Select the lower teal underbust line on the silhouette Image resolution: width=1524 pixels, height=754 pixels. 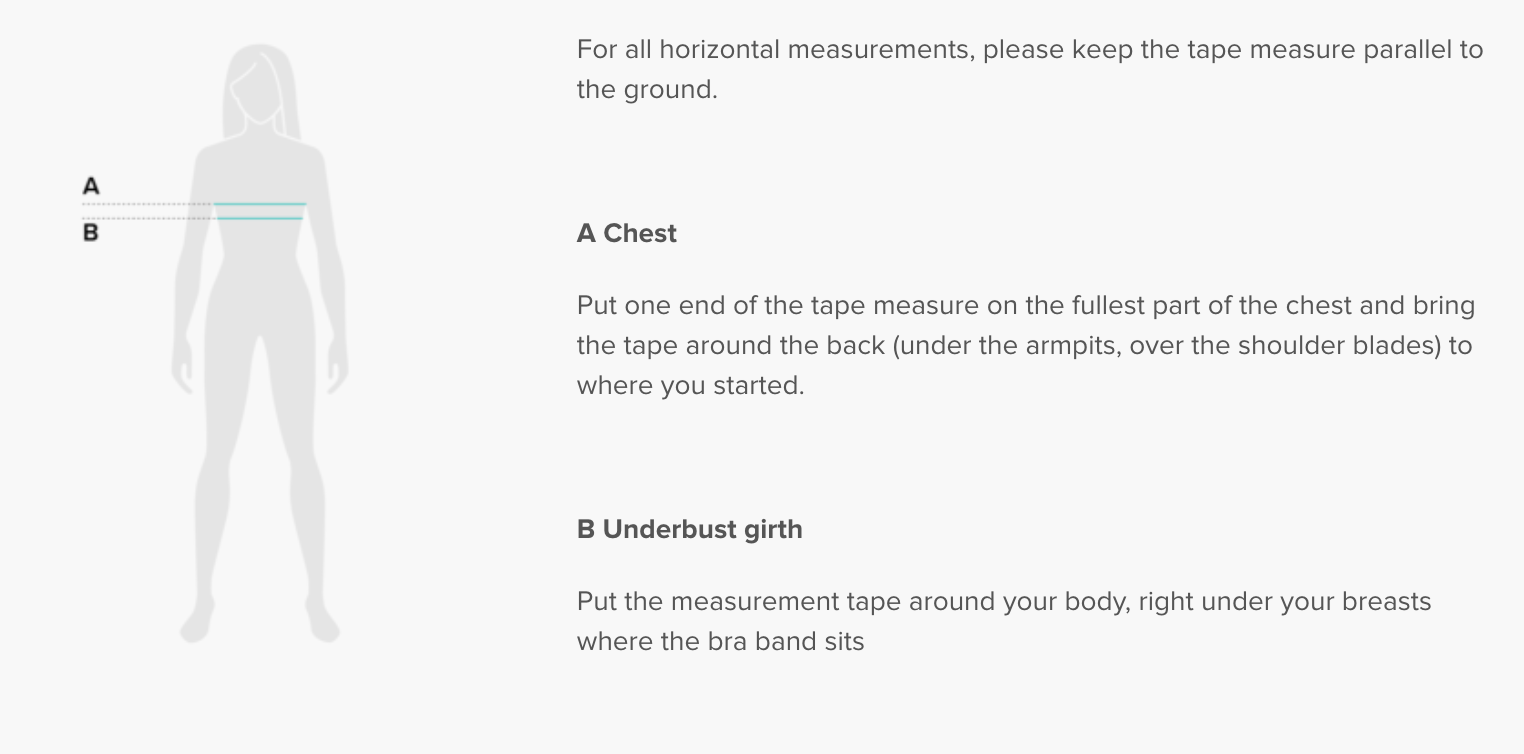pos(260,218)
